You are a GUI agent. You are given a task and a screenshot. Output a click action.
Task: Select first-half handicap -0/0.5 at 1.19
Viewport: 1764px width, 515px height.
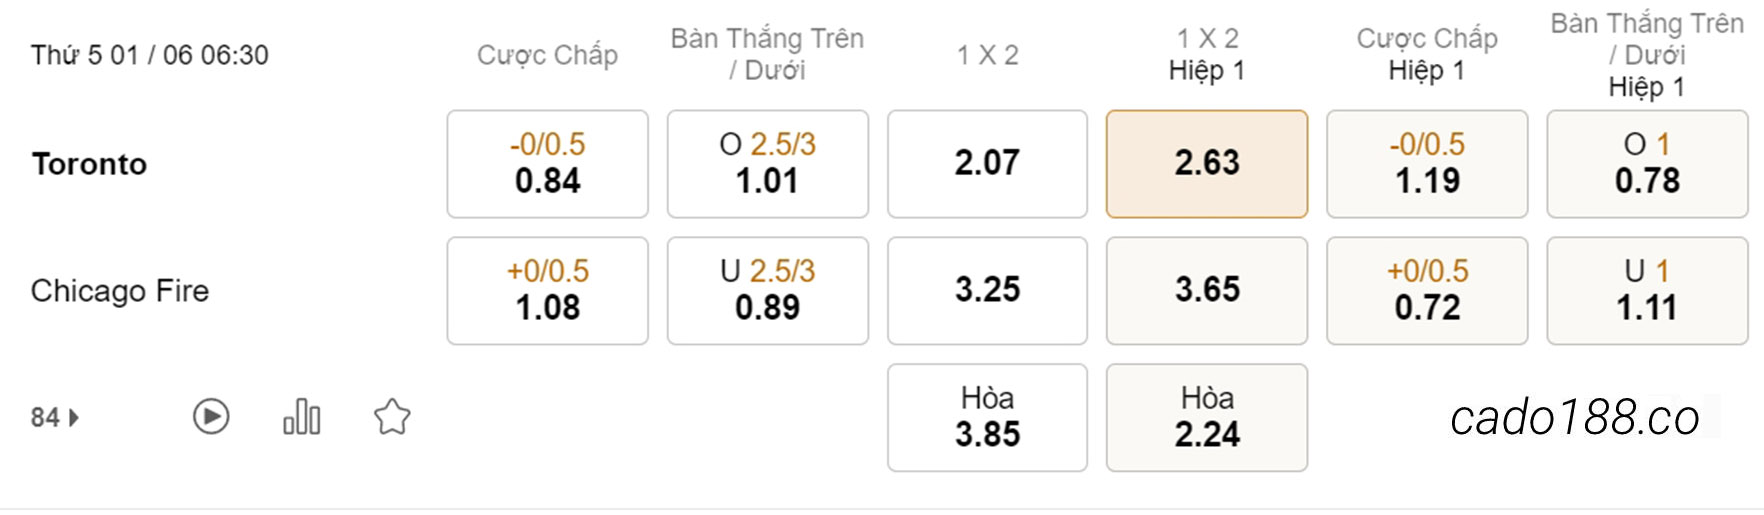click(x=1427, y=164)
